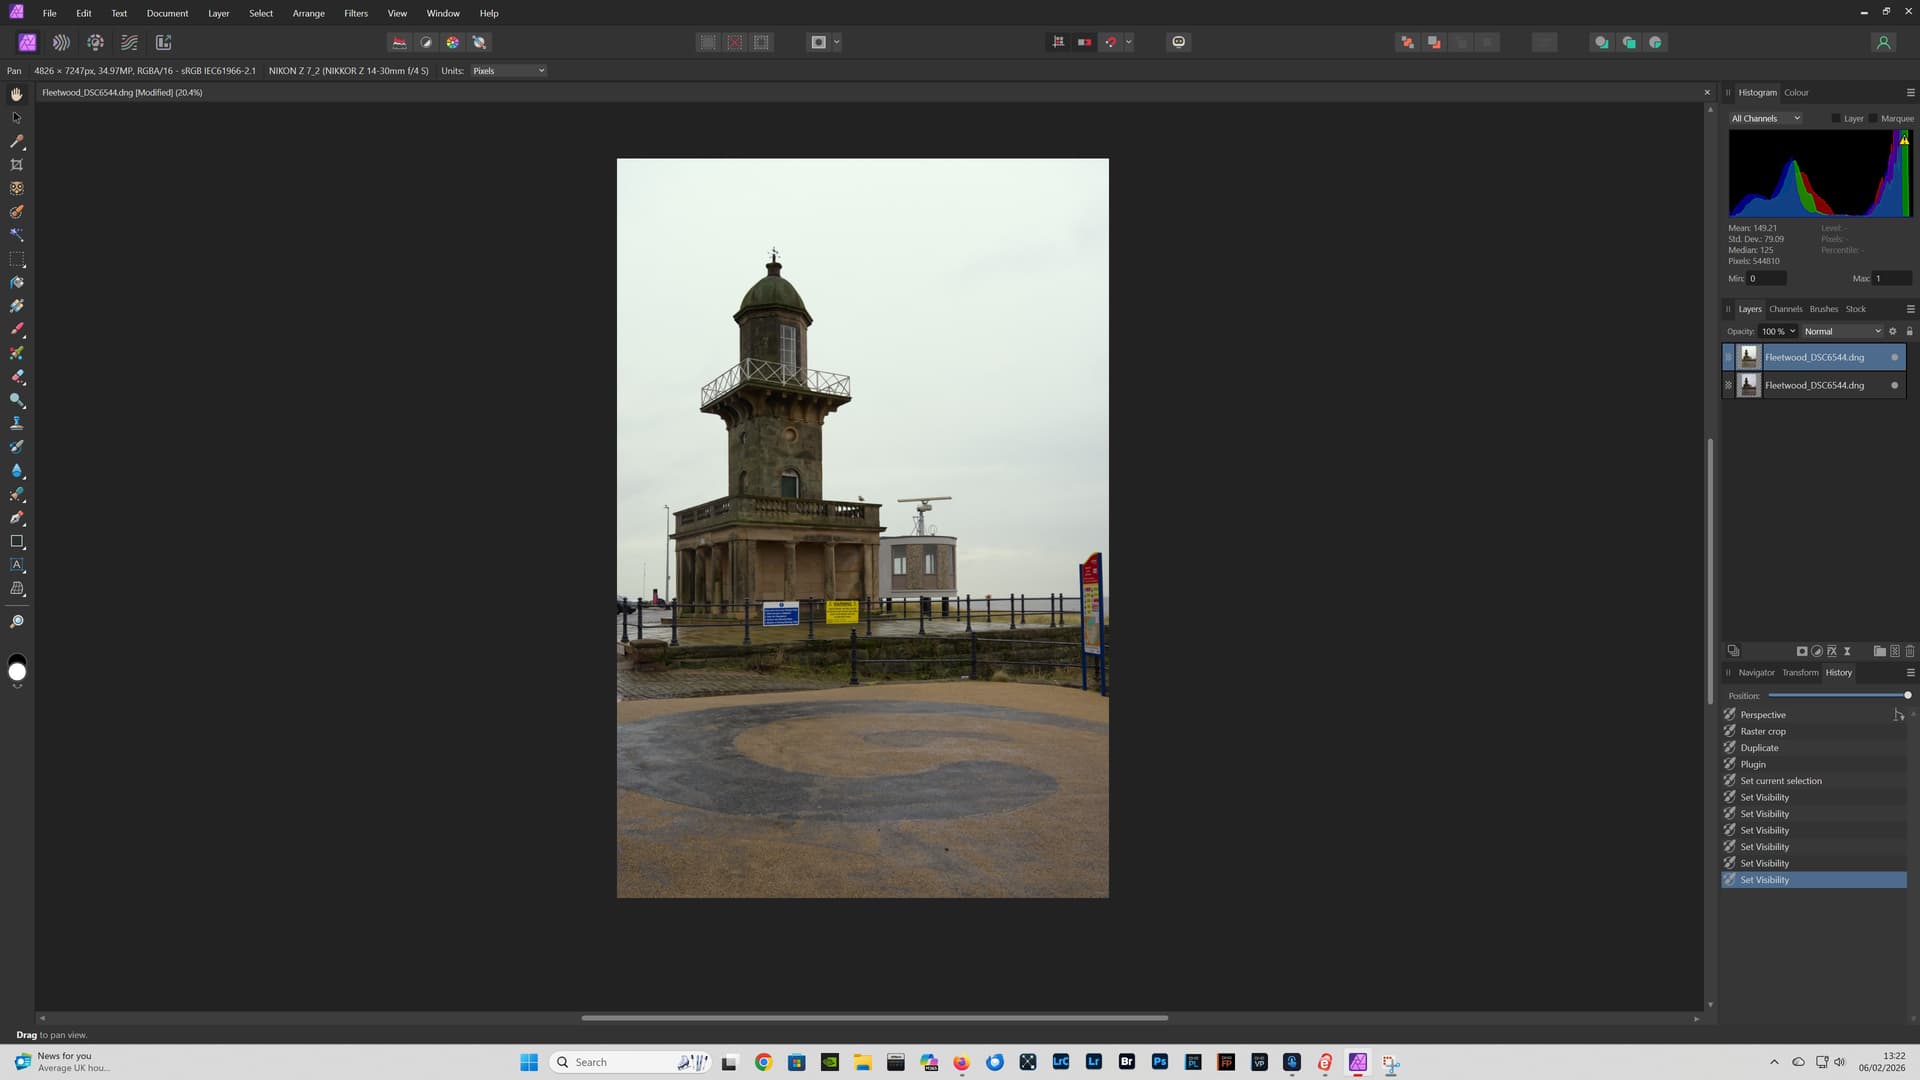Pick the Pen tool

(x=17, y=518)
